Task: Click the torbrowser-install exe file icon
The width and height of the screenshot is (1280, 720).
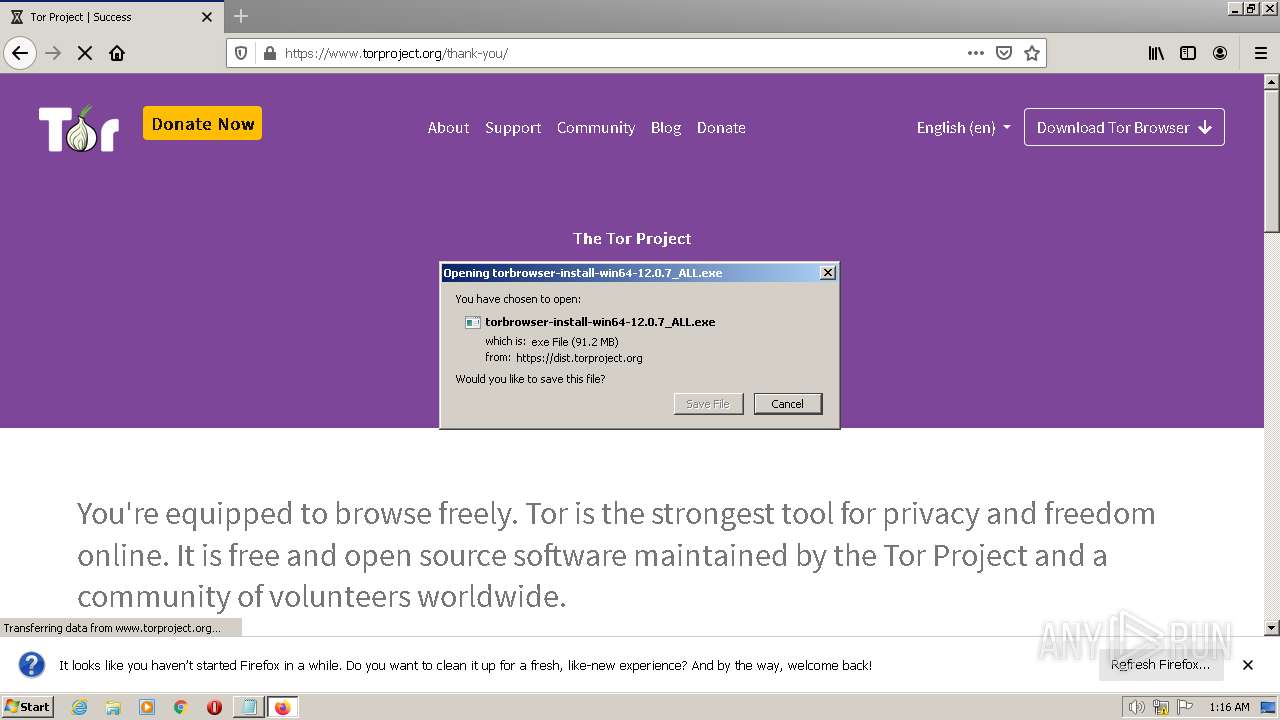Action: pyautogui.click(x=473, y=322)
